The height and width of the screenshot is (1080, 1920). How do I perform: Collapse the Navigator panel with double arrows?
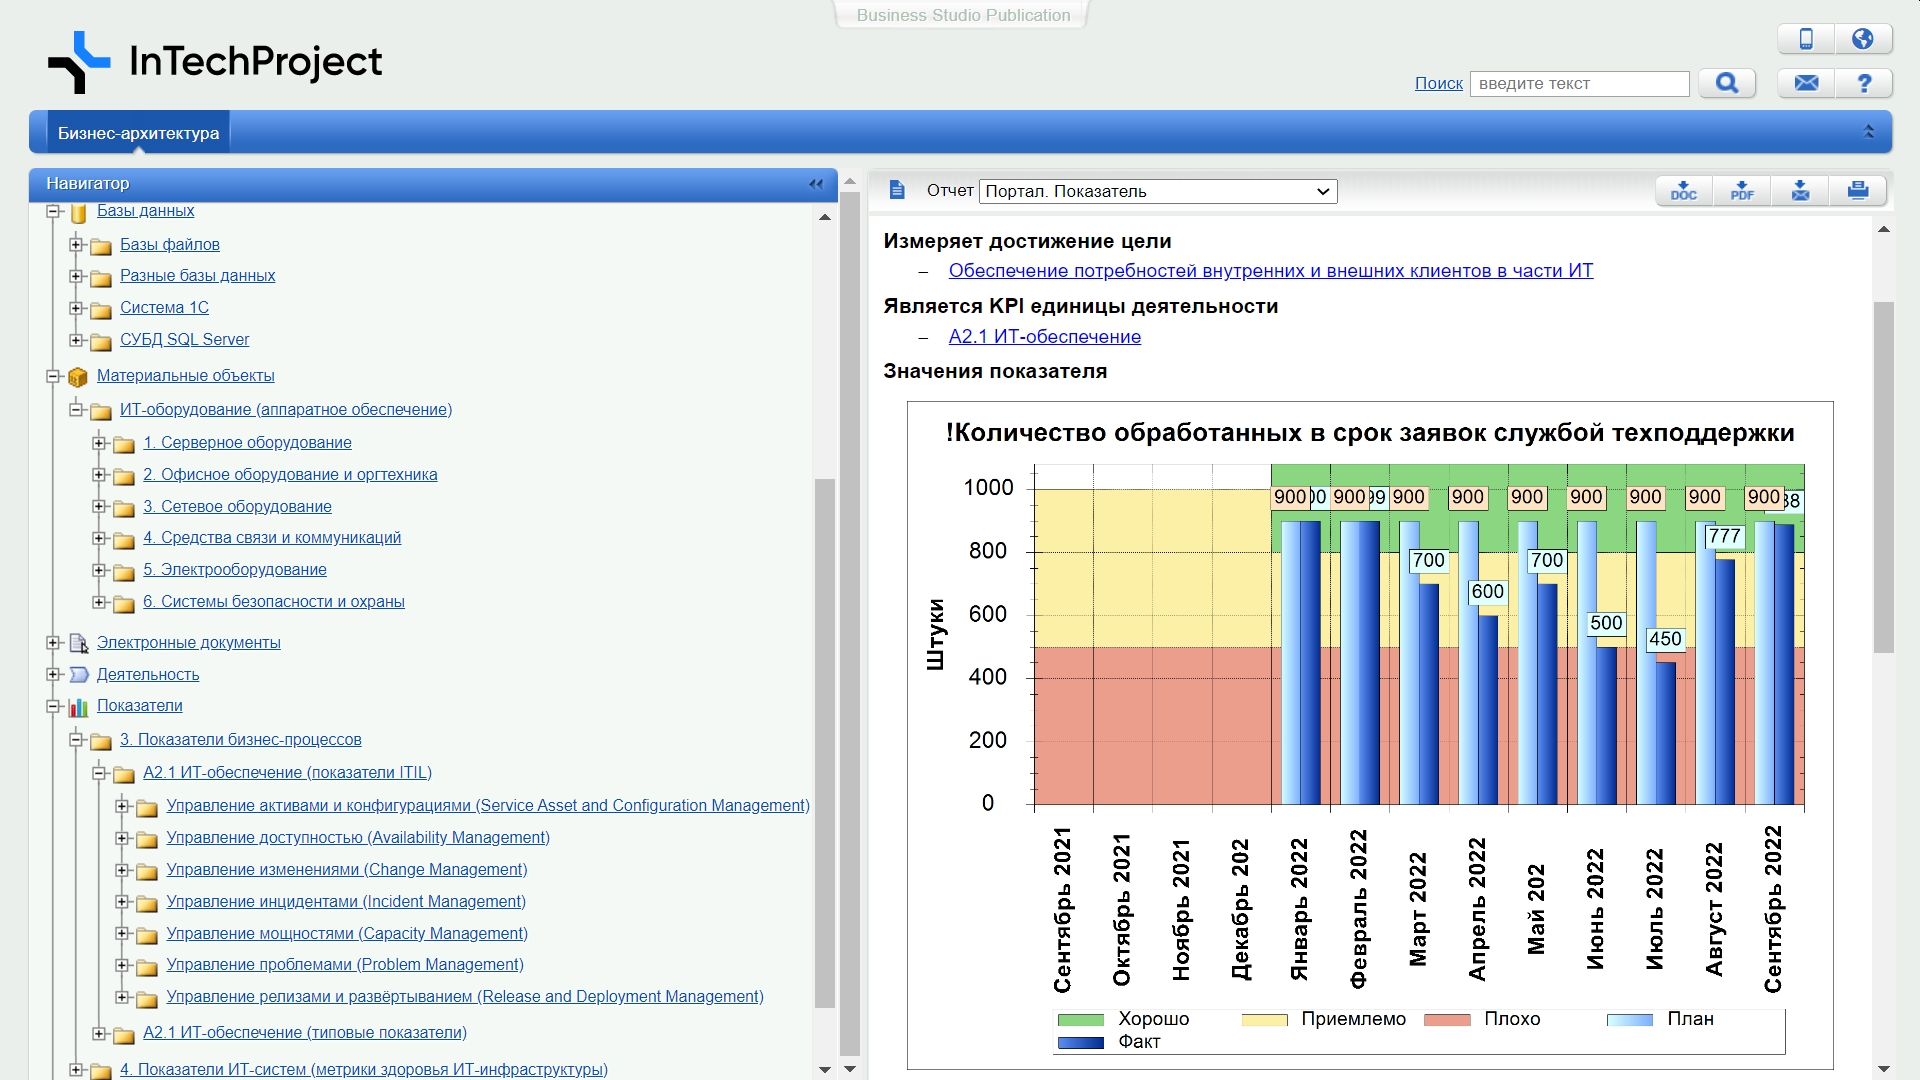[816, 184]
